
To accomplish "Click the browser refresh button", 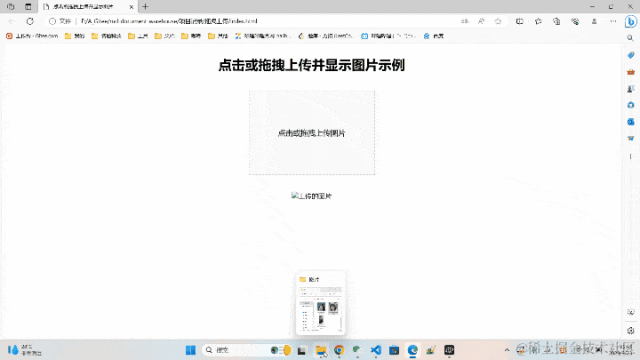I will 30,21.
